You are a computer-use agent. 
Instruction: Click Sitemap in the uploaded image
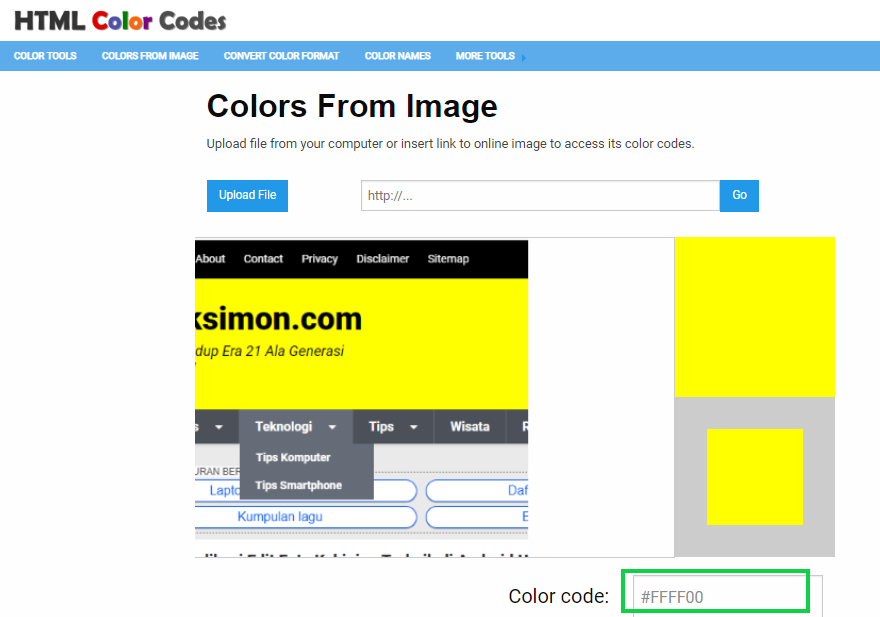point(448,259)
